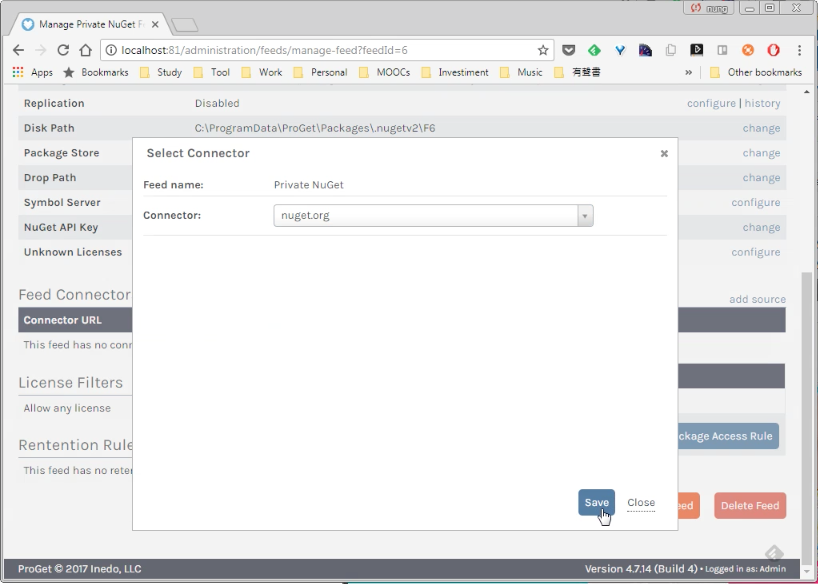818x584 pixels.
Task: Click the Disk Path value text
Action: 315,128
